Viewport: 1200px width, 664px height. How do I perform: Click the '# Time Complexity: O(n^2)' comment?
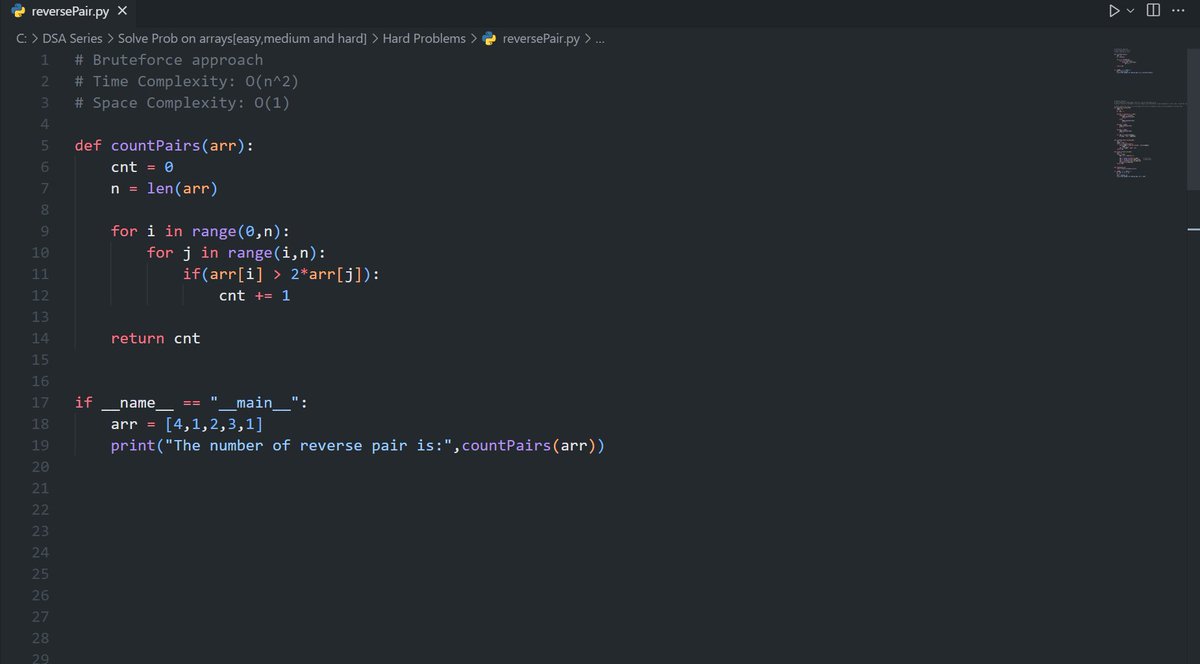point(186,81)
